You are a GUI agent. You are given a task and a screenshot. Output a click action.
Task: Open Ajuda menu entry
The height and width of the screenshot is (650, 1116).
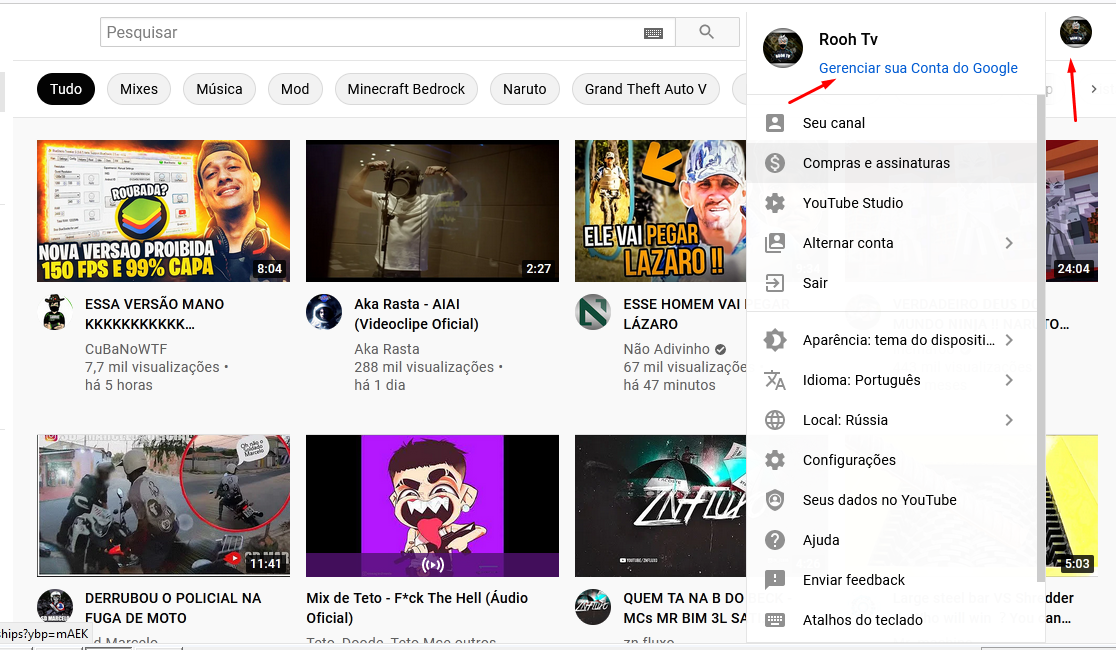[x=892, y=540]
